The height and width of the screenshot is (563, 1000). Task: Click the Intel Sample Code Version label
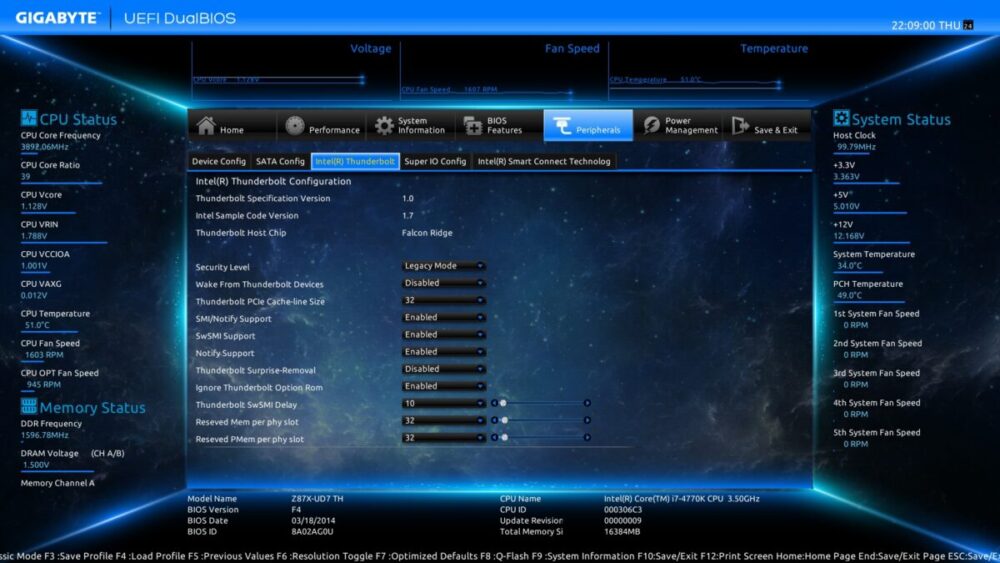click(x=247, y=216)
